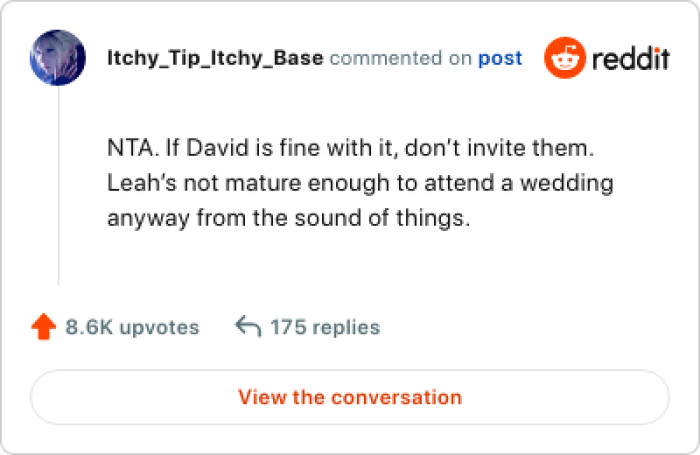Follow the blue "post" link

tap(500, 58)
